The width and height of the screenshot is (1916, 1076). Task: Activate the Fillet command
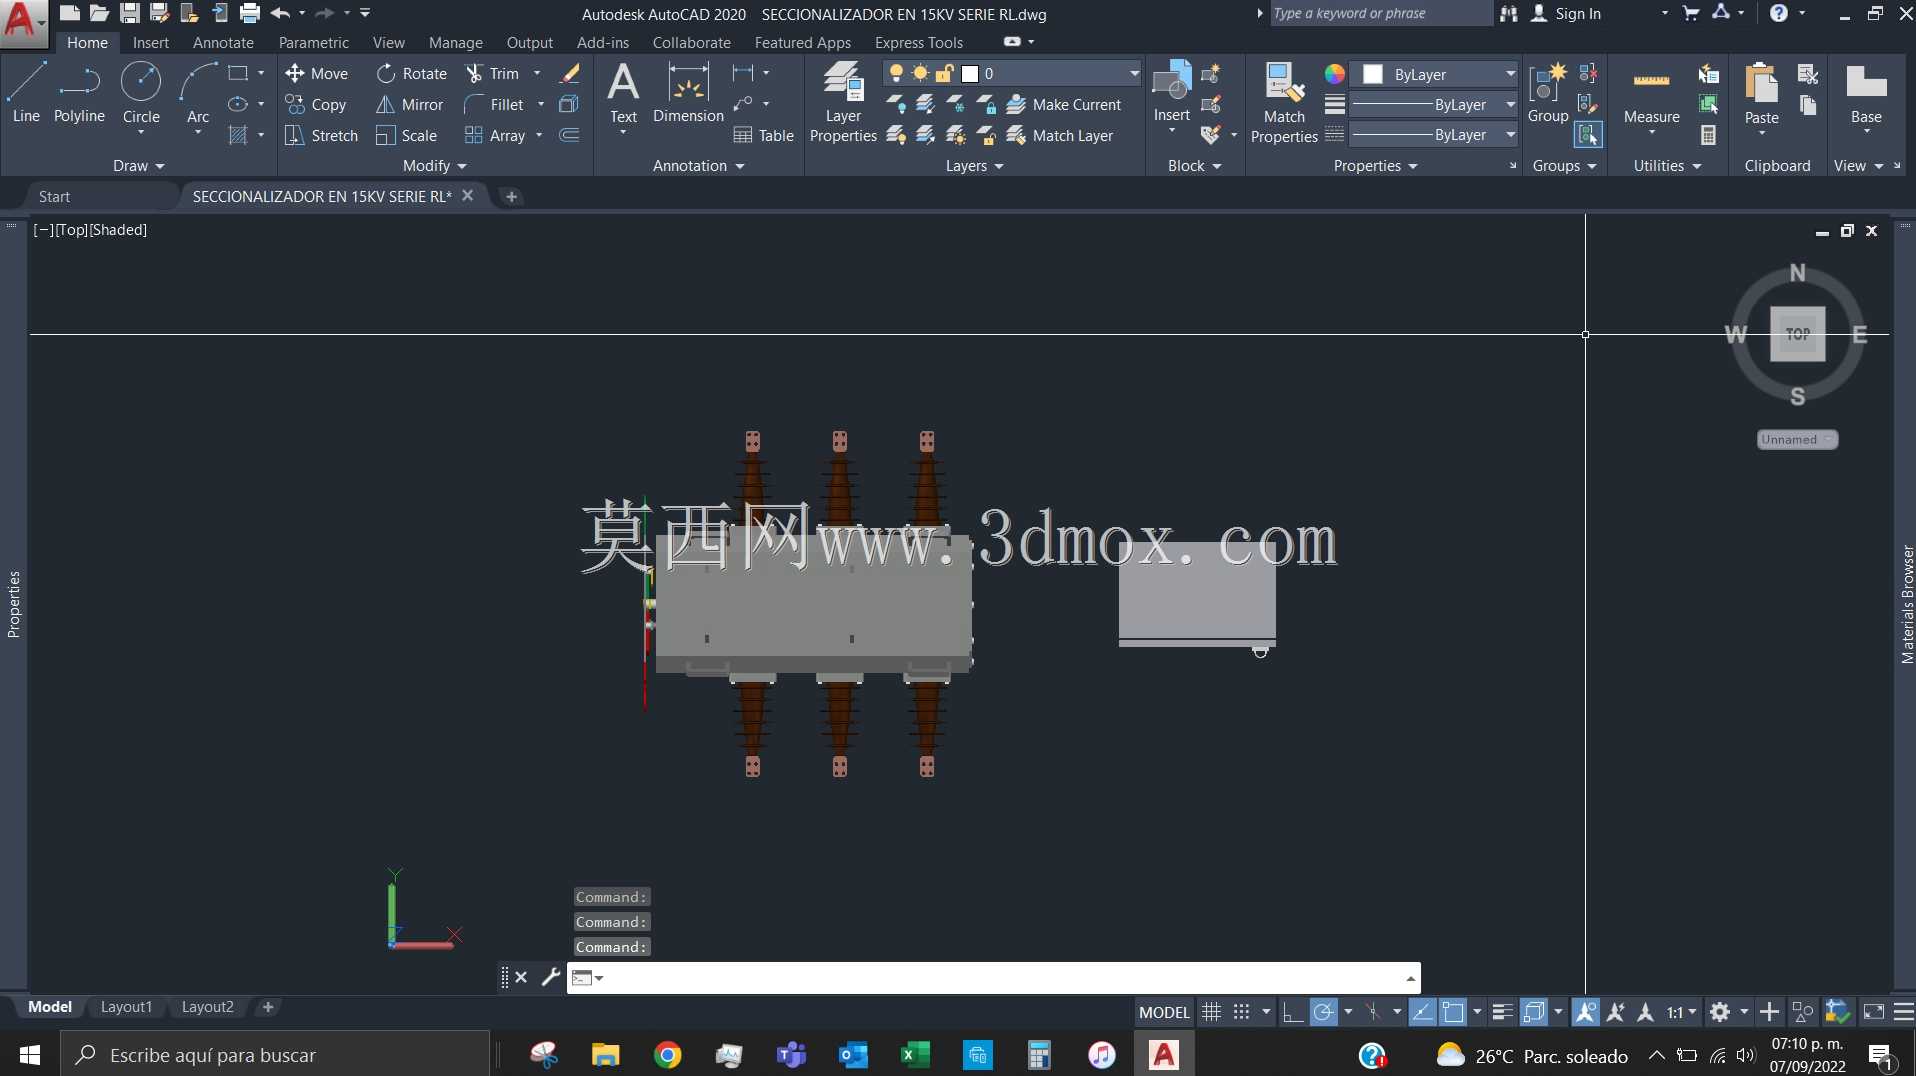[x=495, y=104]
